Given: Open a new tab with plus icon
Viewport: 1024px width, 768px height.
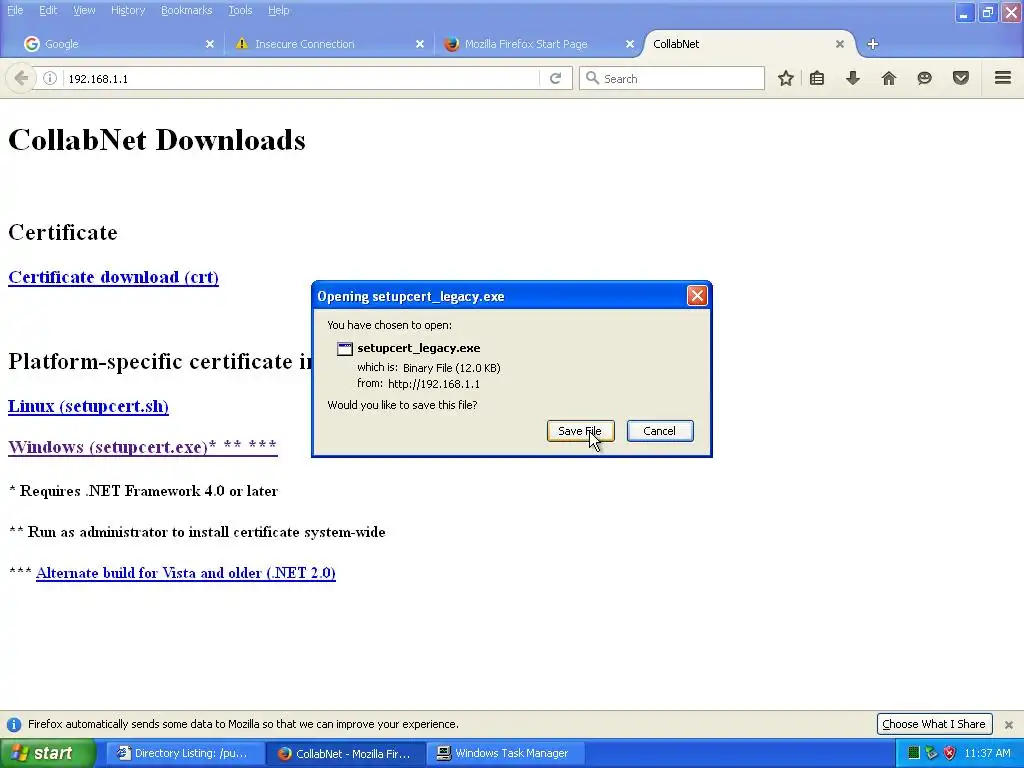Looking at the screenshot, I should 872,44.
